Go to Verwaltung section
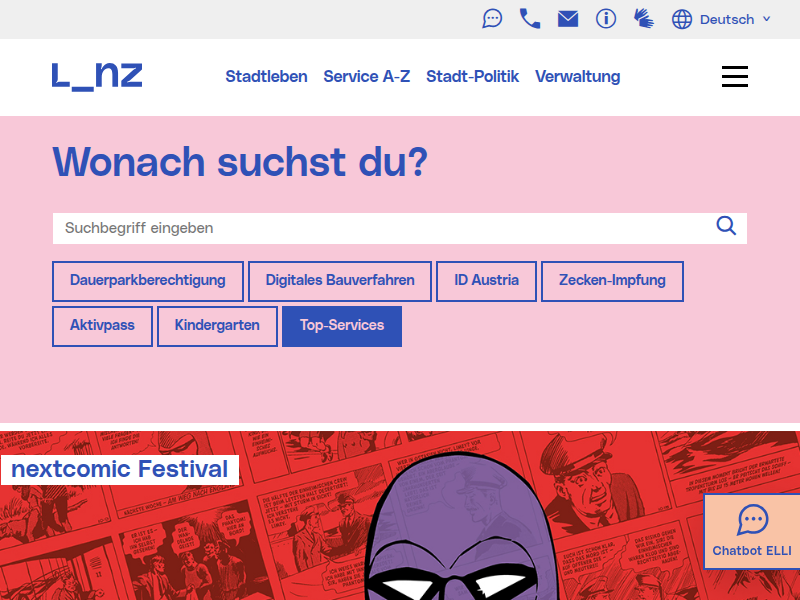This screenshot has height=600, width=800. (x=577, y=77)
